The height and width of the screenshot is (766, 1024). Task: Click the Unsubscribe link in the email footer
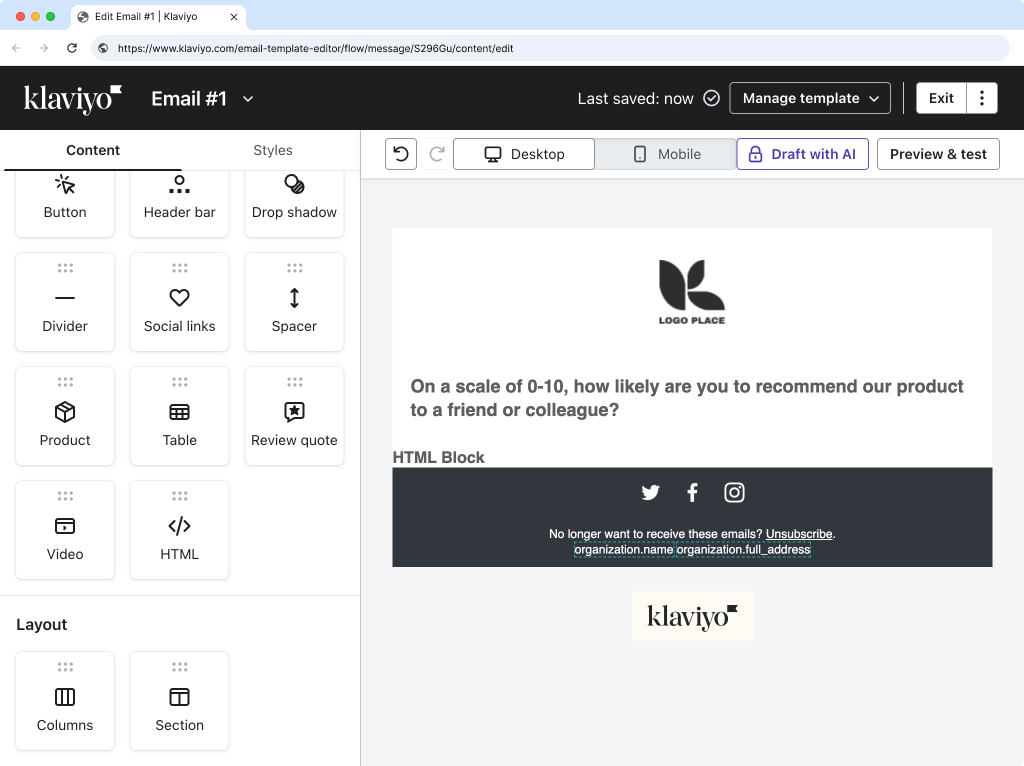pos(798,534)
